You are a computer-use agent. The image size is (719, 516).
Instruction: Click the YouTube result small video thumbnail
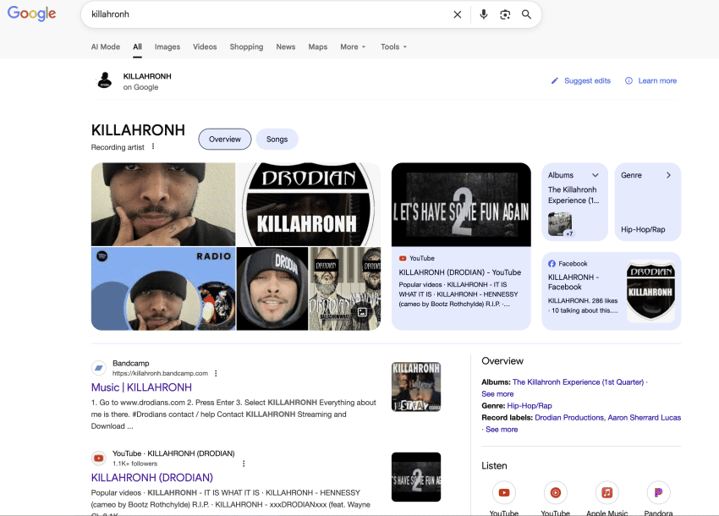click(x=416, y=477)
